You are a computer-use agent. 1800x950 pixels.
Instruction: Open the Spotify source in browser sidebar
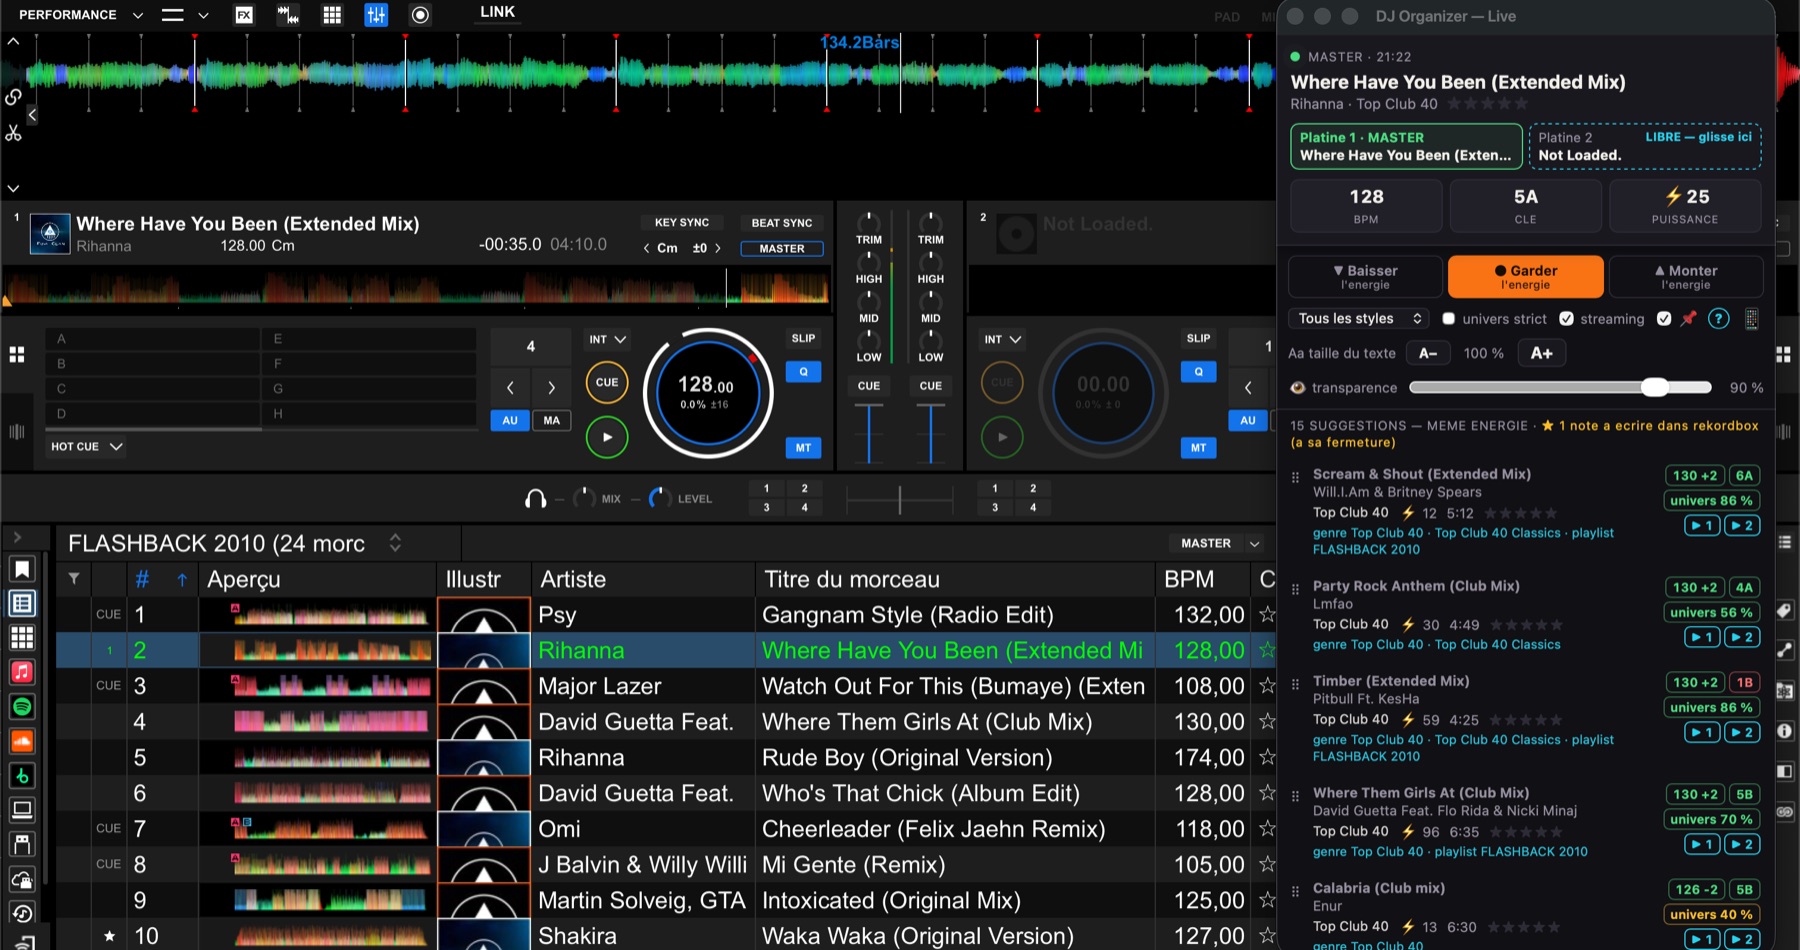pos(22,707)
